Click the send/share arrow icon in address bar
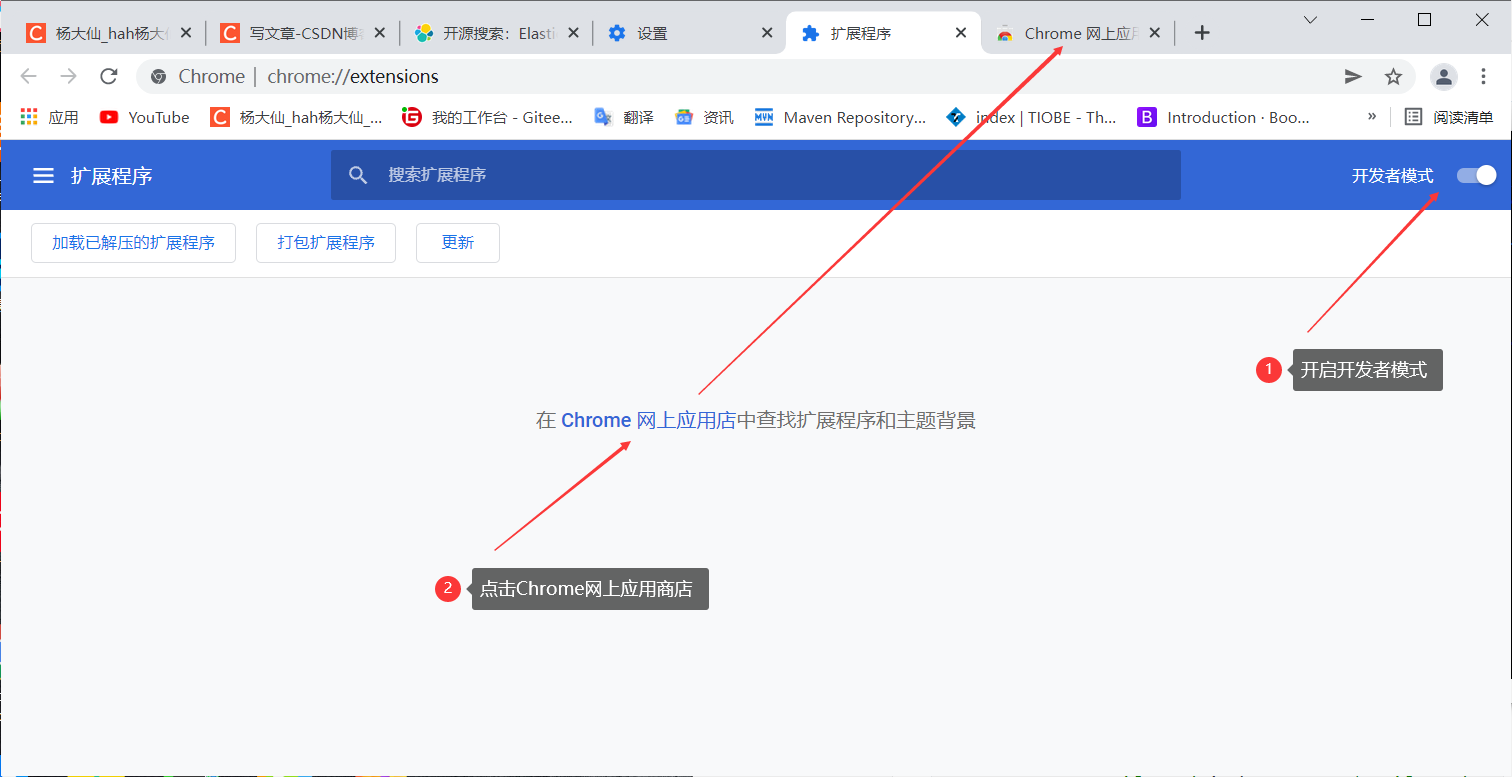Viewport: 1512px width, 777px height. tap(1353, 76)
